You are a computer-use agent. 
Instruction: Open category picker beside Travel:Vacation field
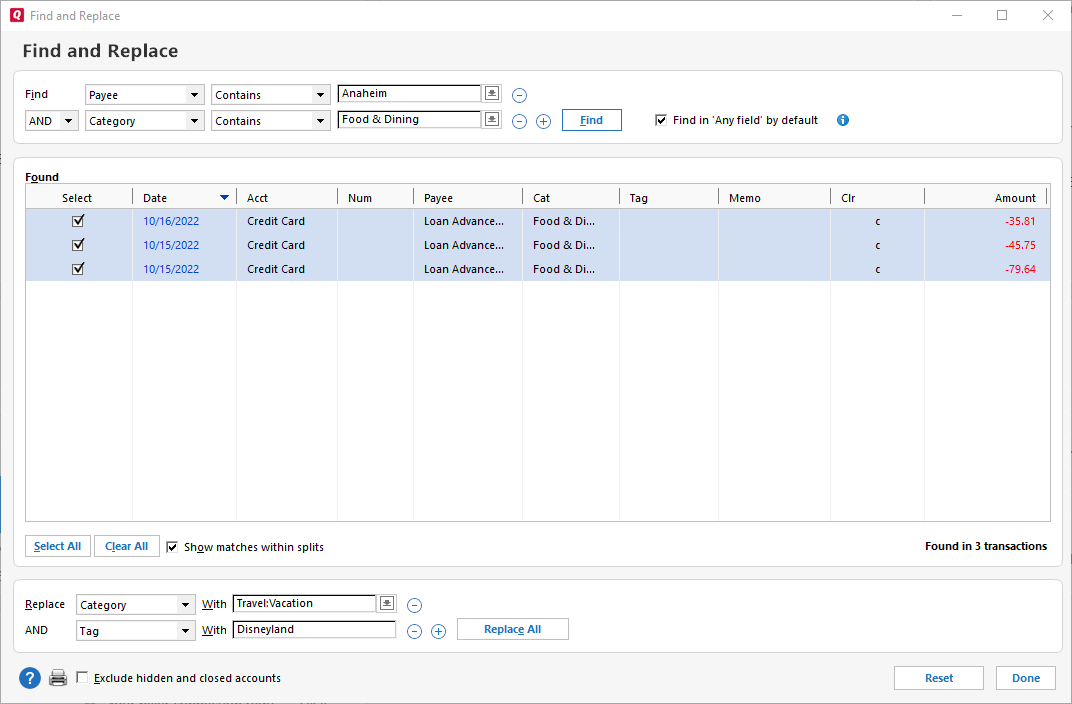[x=387, y=603]
